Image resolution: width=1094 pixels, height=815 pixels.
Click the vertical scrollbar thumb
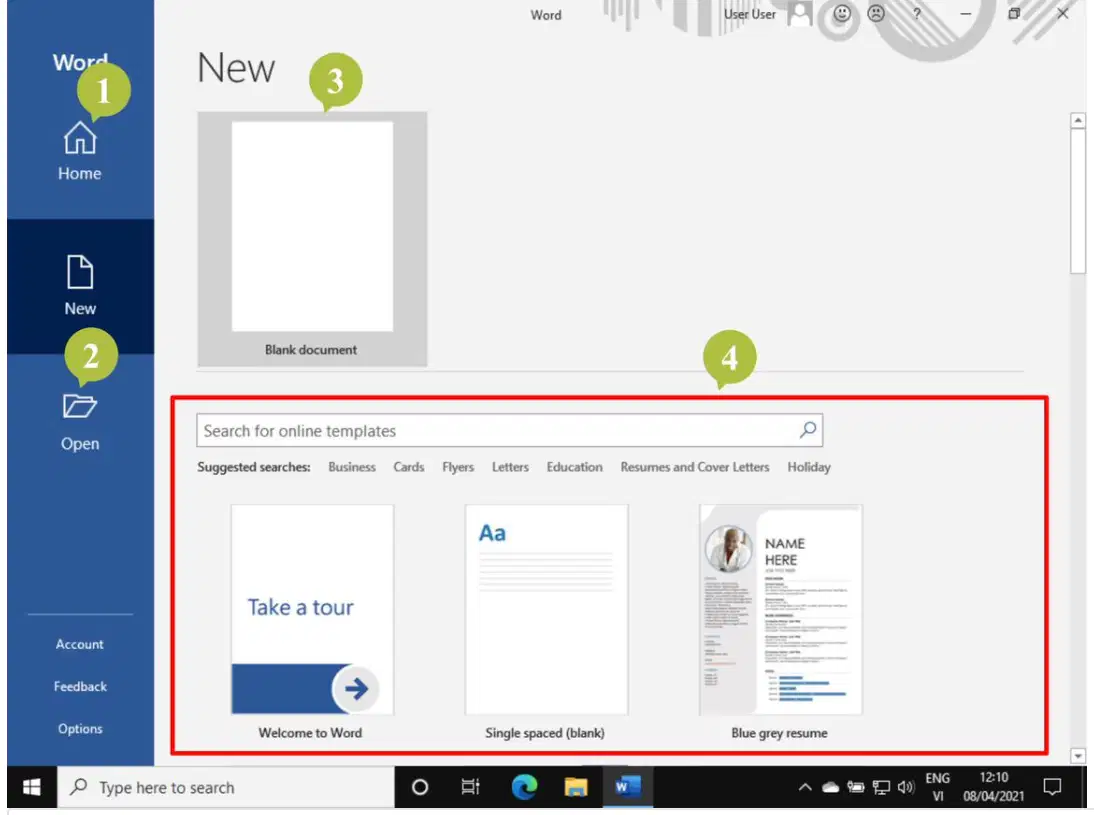1078,201
